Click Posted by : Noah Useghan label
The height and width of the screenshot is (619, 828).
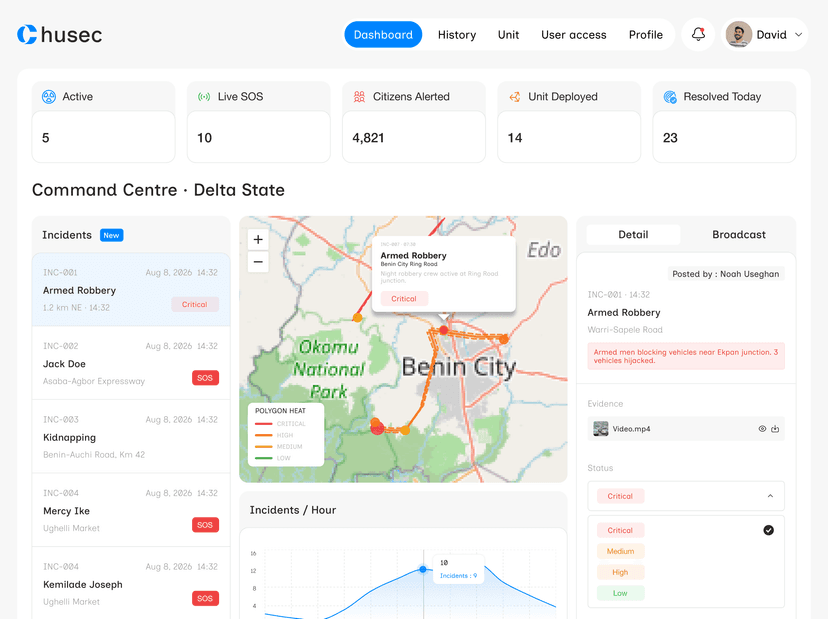726,274
